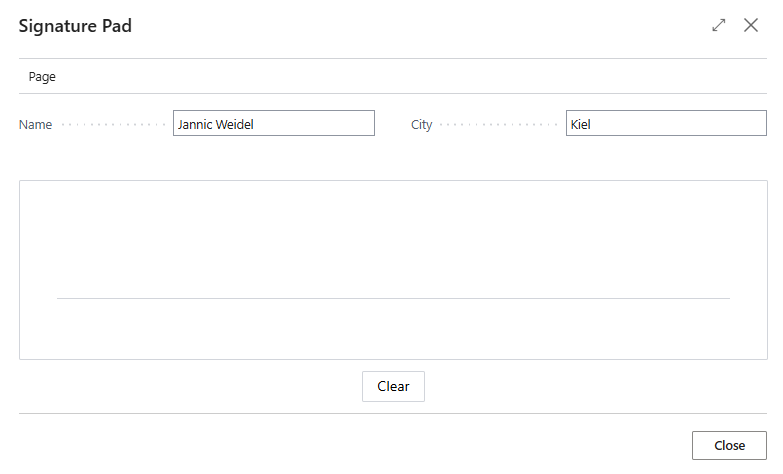Click the left end of the signature line
Screen dimensions: 783x474
[x=60, y=298]
